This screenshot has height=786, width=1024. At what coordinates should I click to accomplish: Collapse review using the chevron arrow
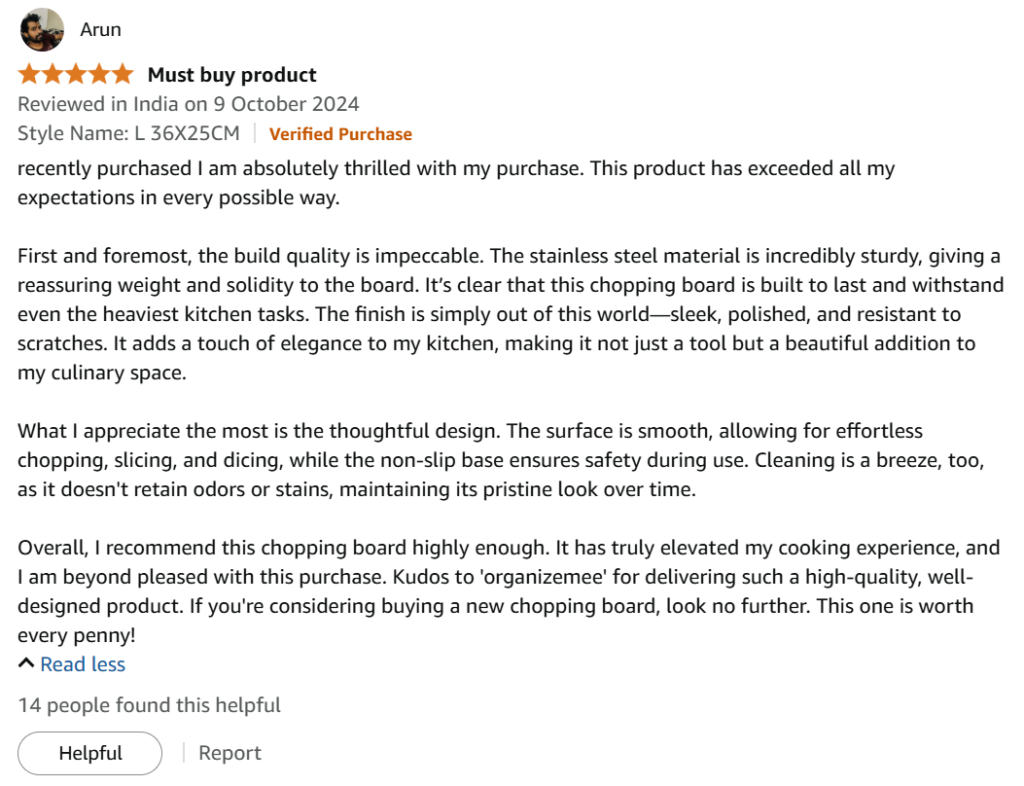coord(26,664)
